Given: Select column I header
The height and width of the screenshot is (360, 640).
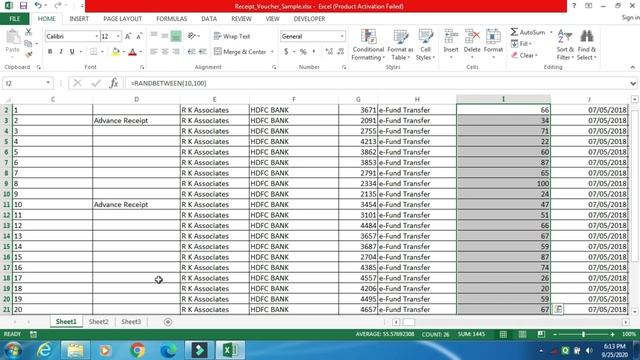Looking at the screenshot, I should click(x=503, y=99).
